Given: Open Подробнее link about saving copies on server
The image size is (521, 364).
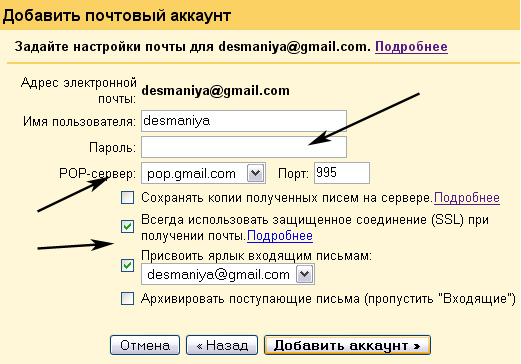Looking at the screenshot, I should 467,198.
